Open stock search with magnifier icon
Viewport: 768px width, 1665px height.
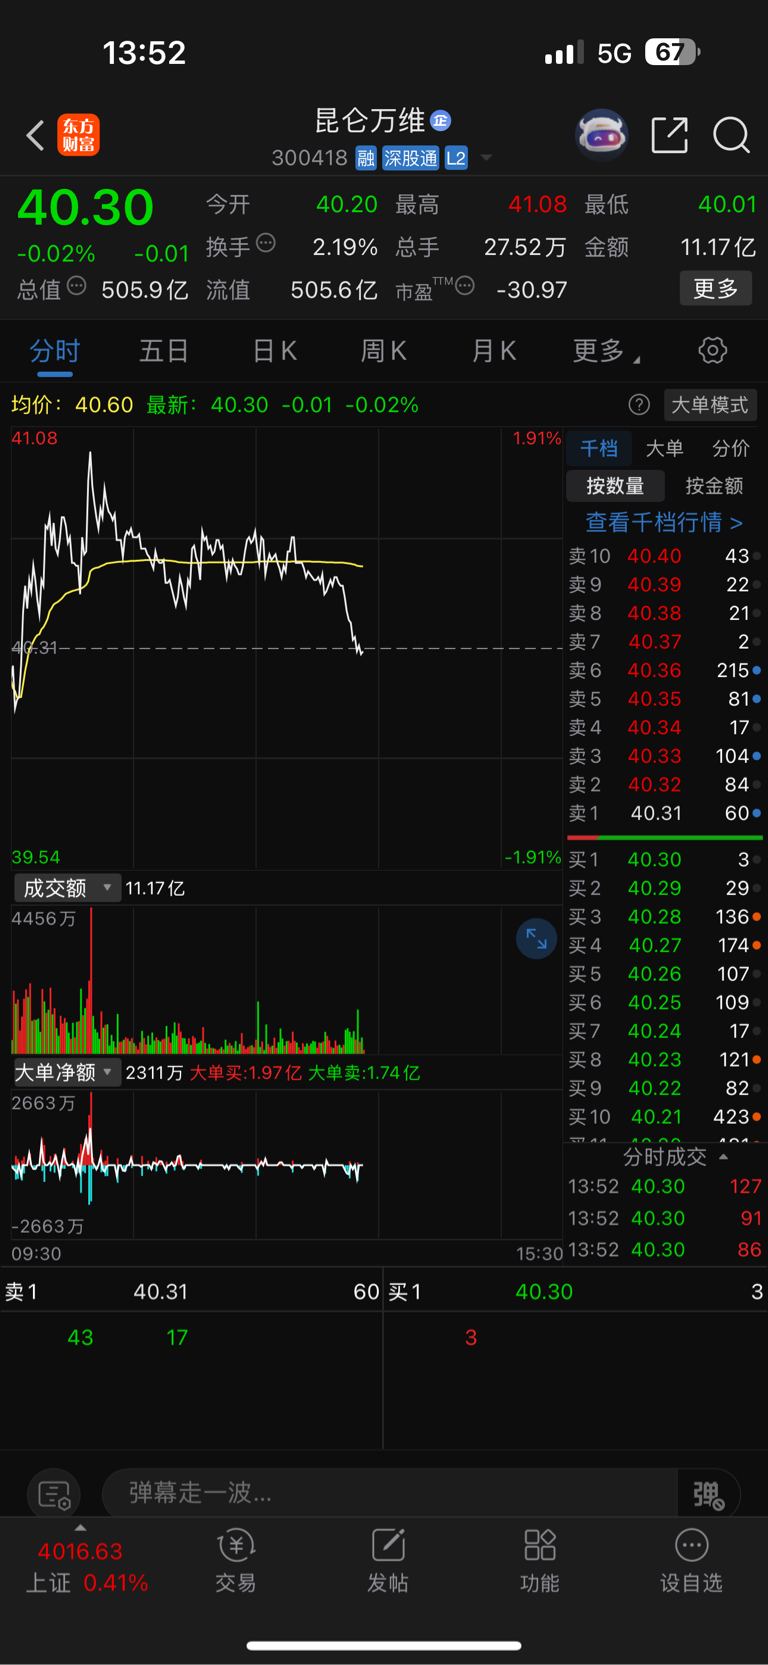(x=731, y=134)
